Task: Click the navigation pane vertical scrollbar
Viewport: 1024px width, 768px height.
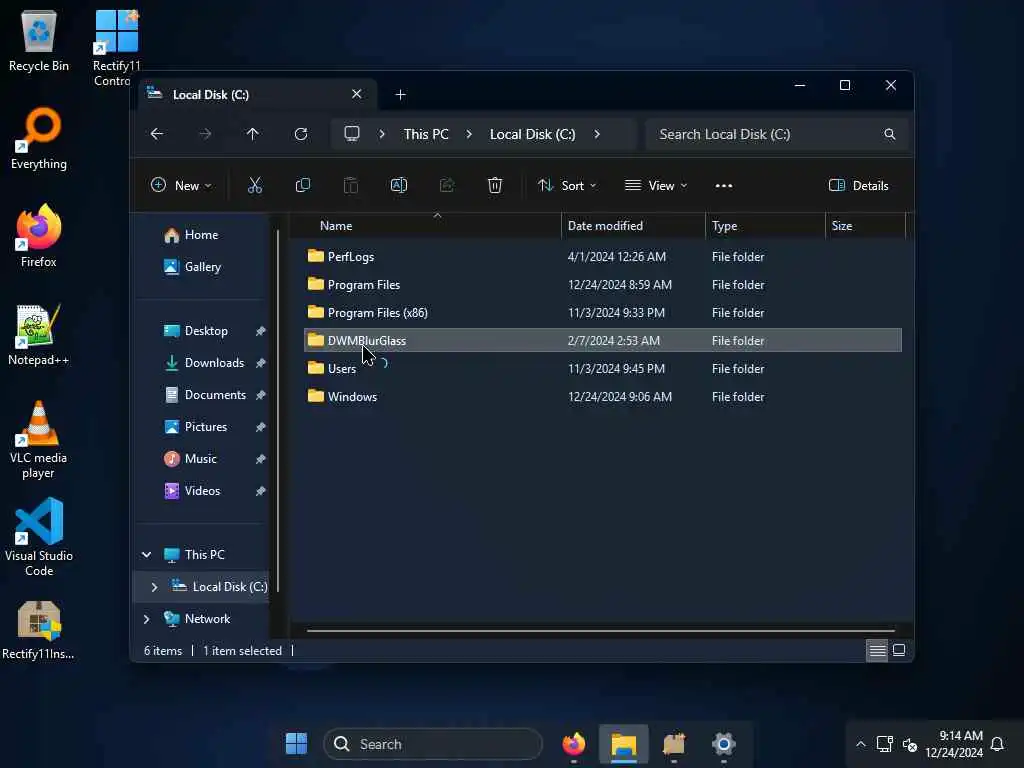Action: [x=278, y=411]
